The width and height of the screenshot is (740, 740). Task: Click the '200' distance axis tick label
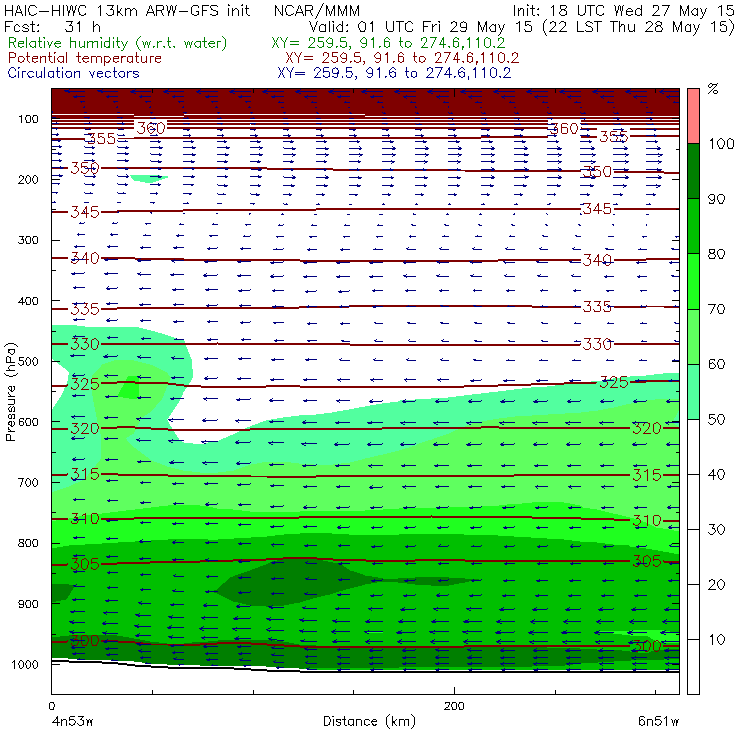pos(454,706)
